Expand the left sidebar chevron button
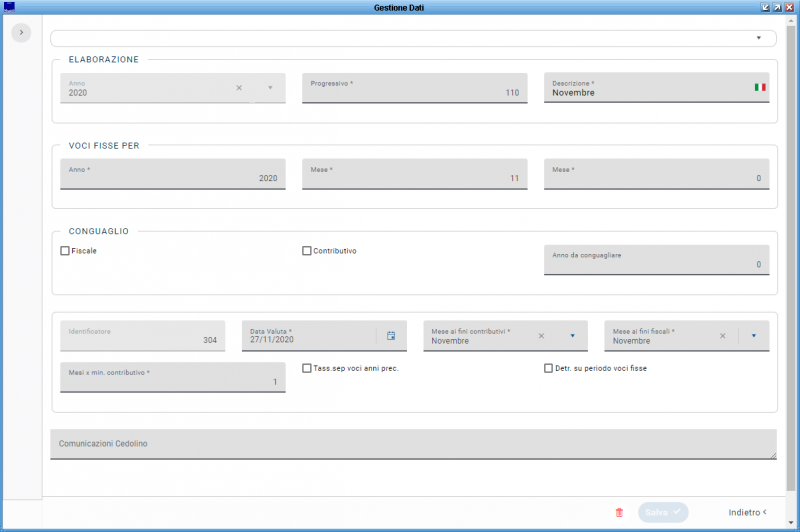Viewport: 800px width, 532px height. pyautogui.click(x=21, y=33)
